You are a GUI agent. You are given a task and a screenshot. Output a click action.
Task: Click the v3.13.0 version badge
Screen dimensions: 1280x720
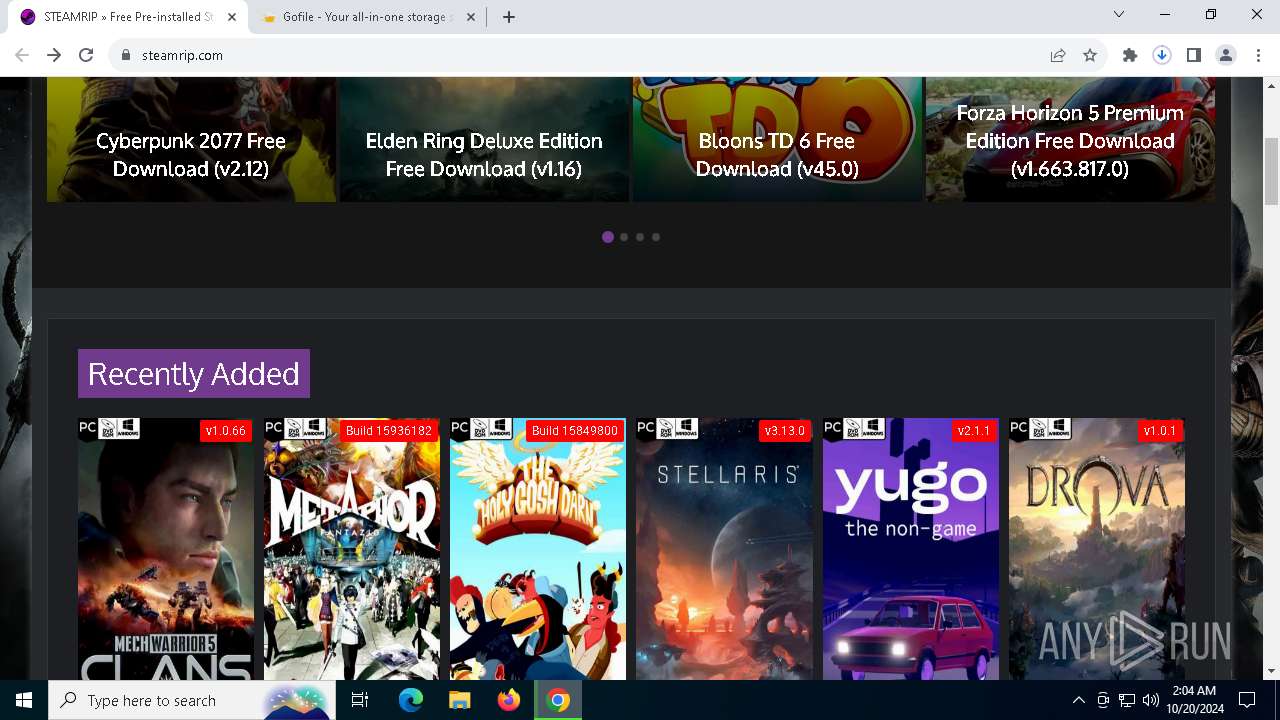(785, 431)
